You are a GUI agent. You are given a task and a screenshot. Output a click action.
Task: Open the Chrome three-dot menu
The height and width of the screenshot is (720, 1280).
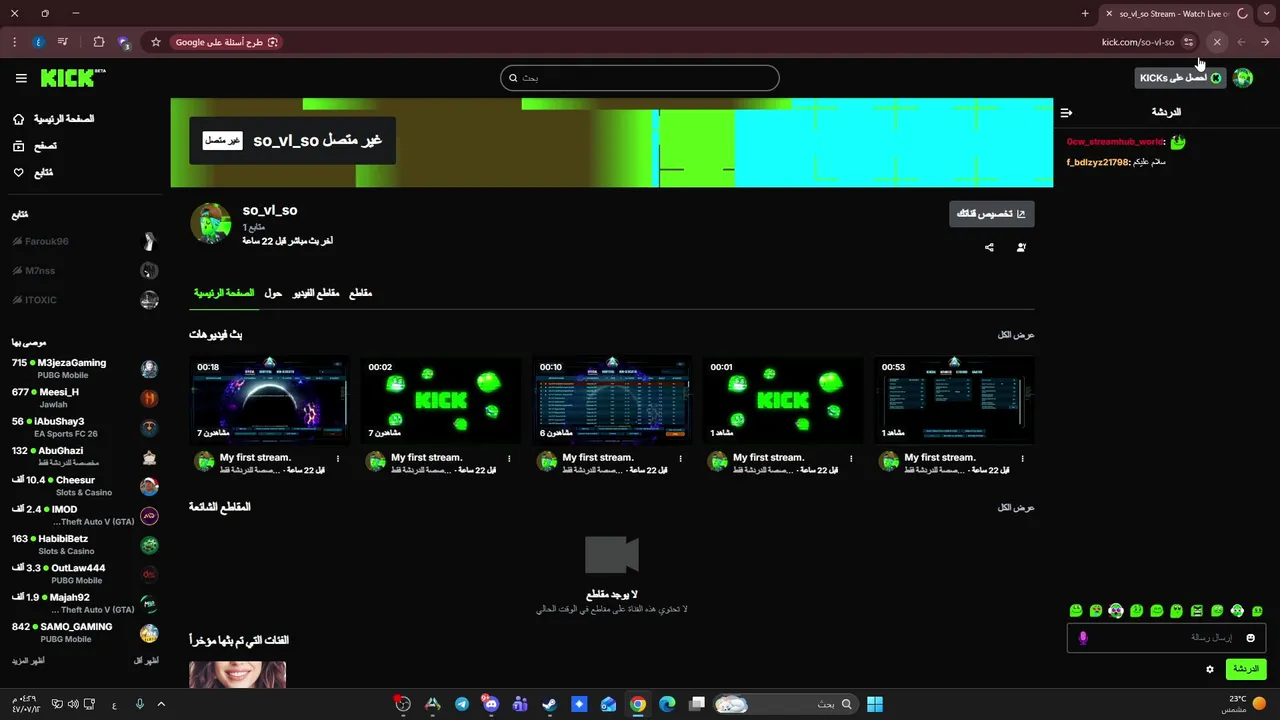pos(14,42)
